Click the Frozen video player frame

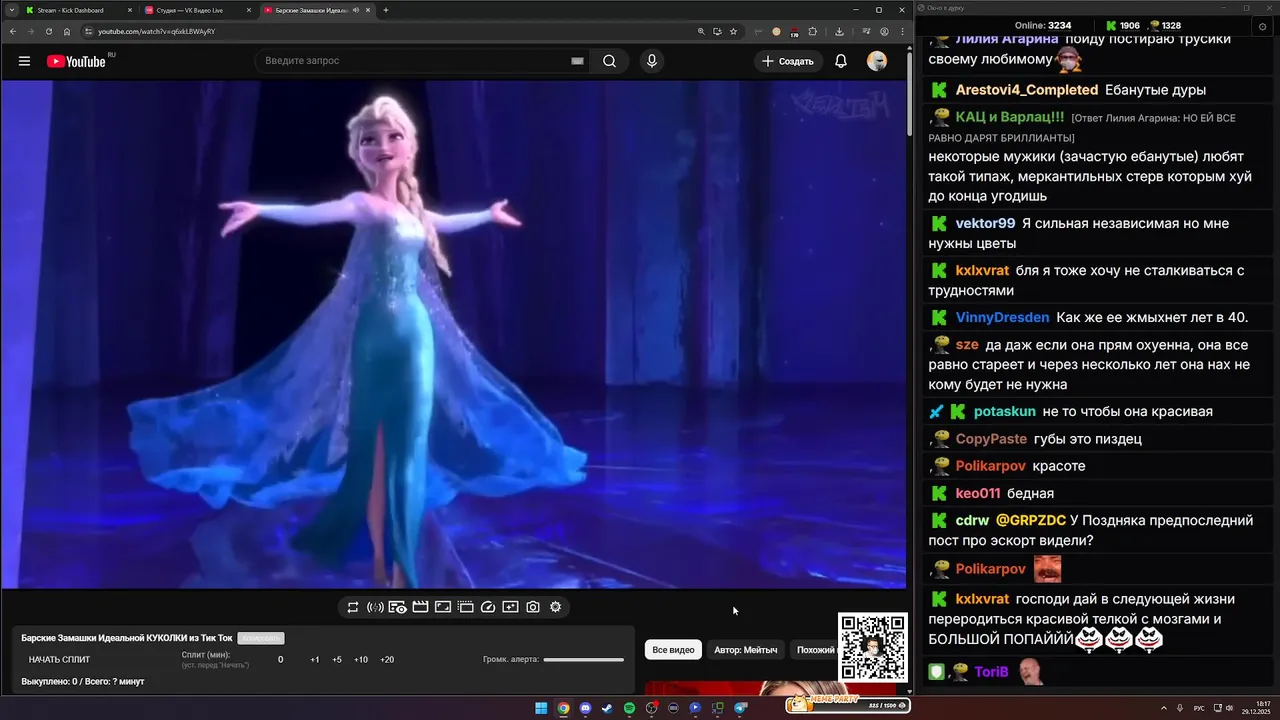point(454,334)
